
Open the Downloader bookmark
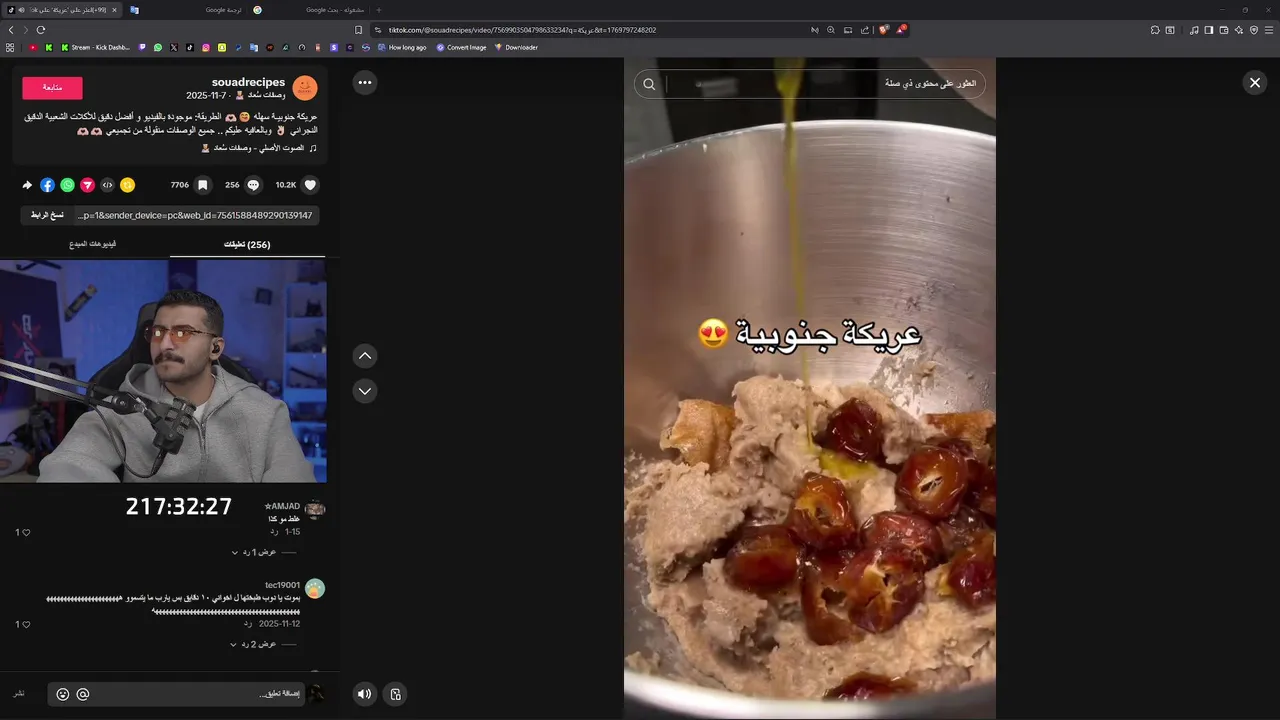point(516,47)
